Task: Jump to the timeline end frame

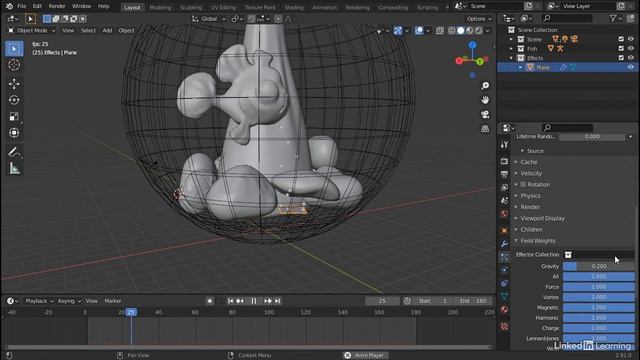Action: (277, 301)
